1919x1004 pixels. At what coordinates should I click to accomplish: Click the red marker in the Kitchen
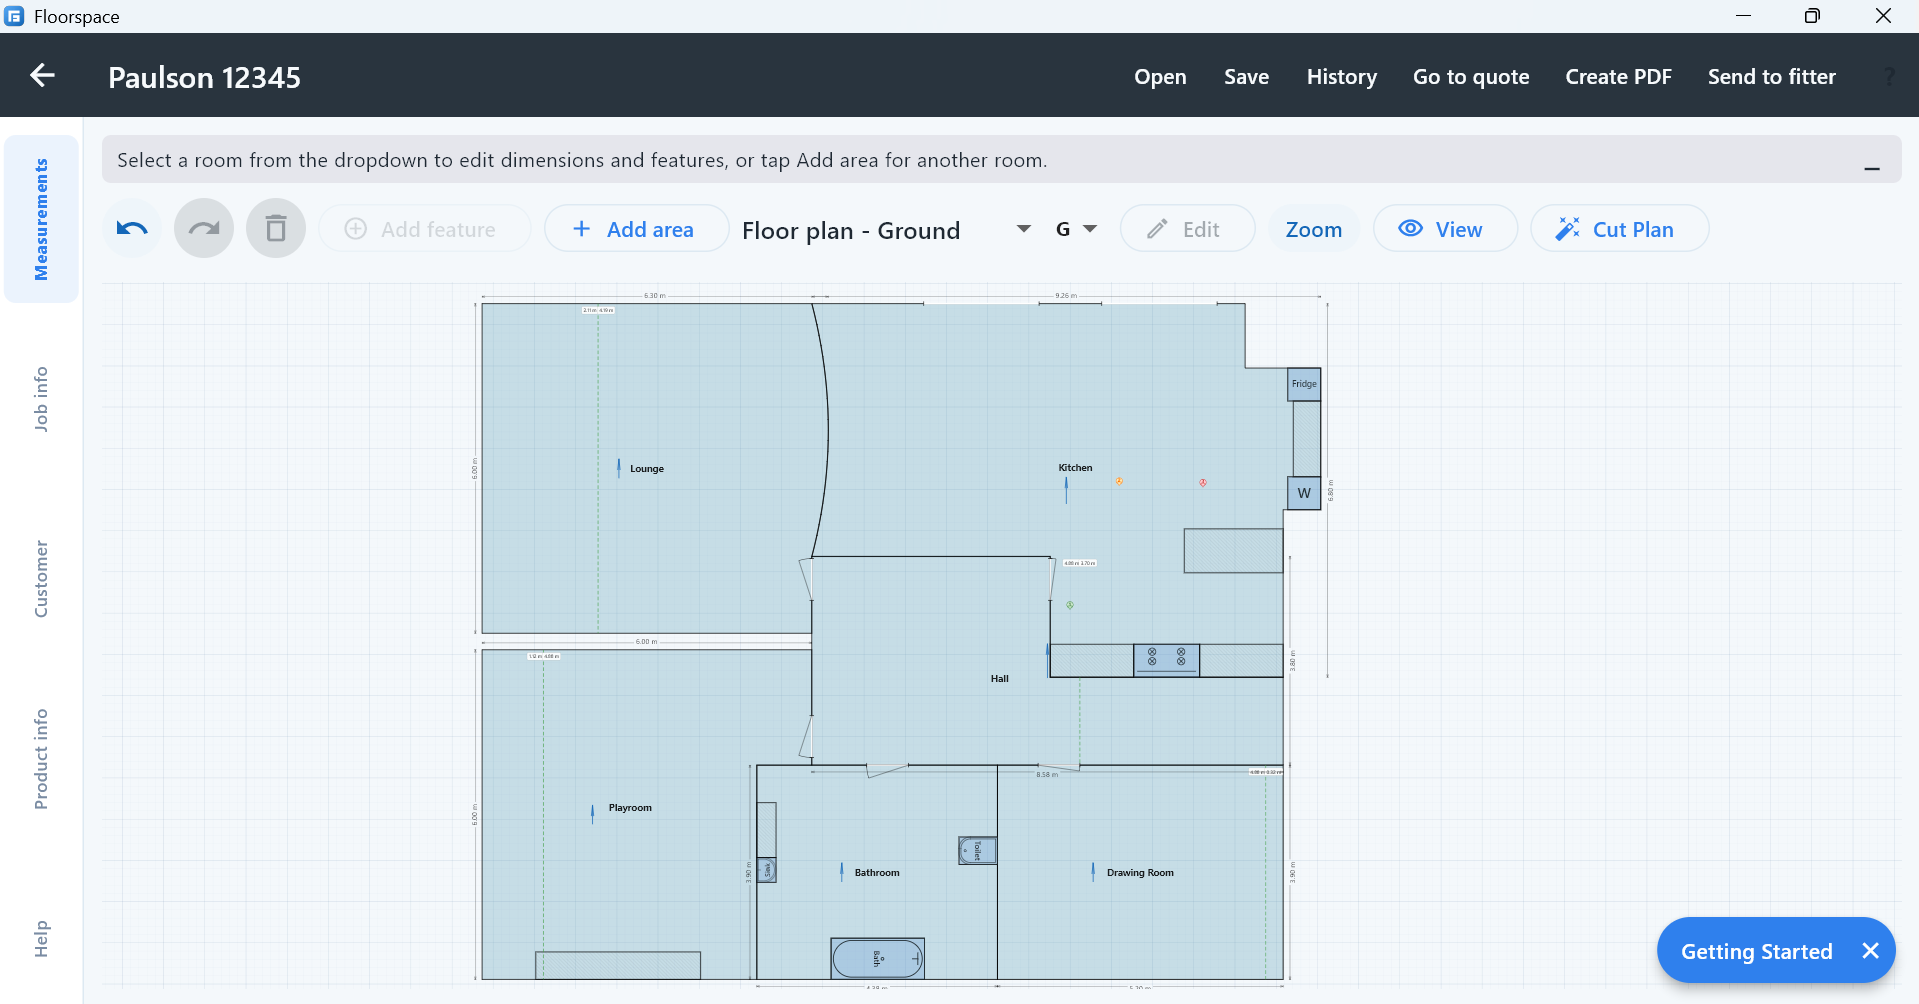tap(1203, 482)
